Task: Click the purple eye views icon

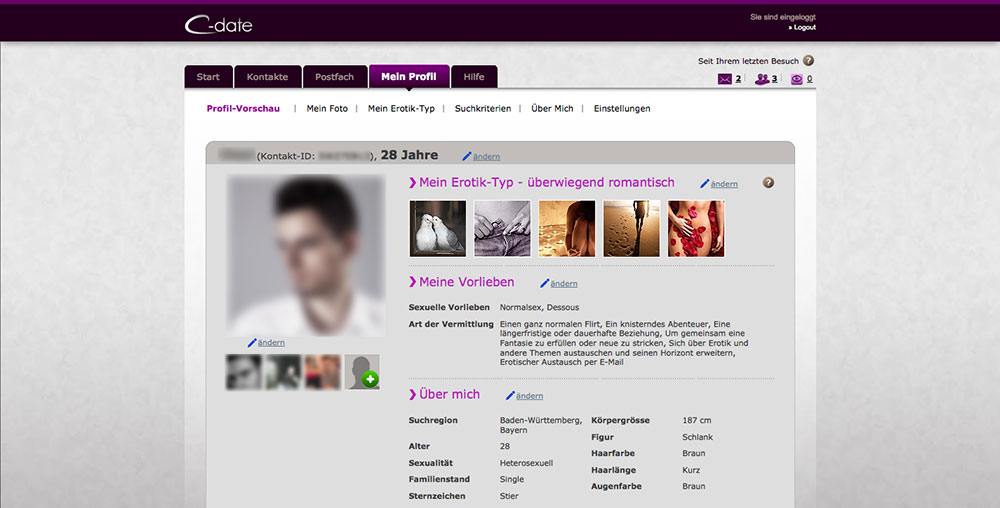Action: [x=797, y=80]
